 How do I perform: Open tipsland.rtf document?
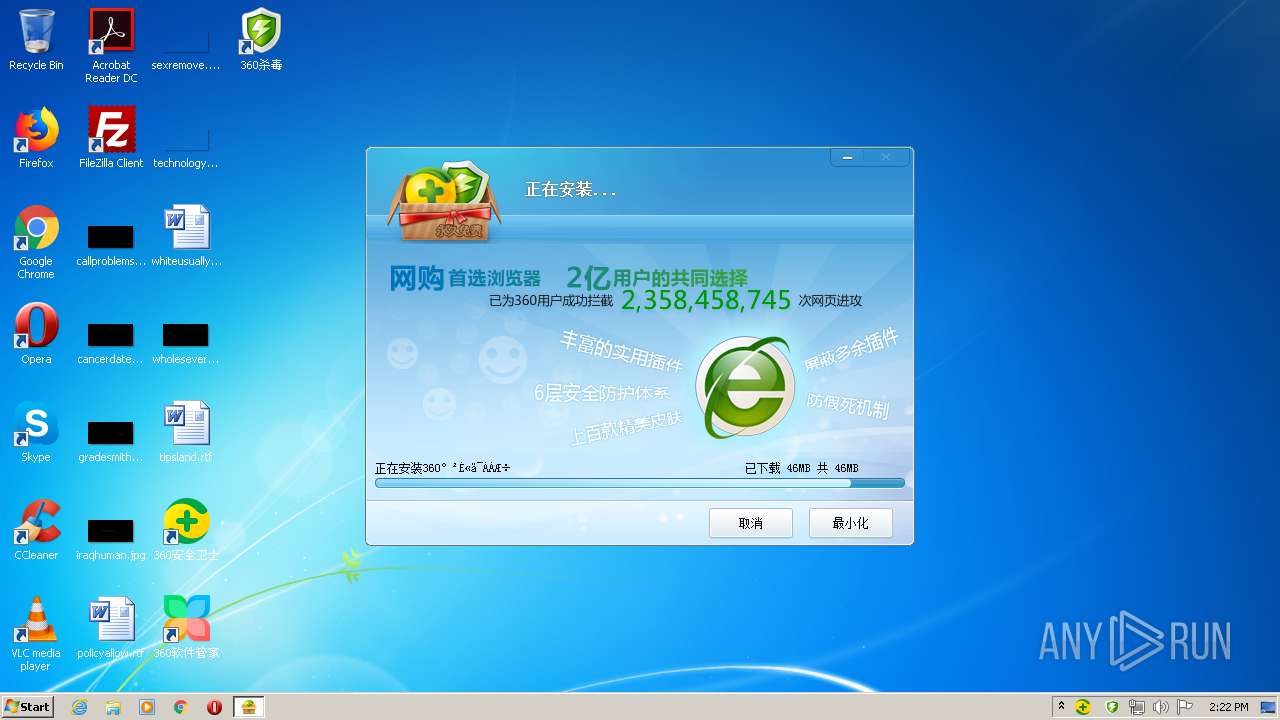(x=186, y=432)
